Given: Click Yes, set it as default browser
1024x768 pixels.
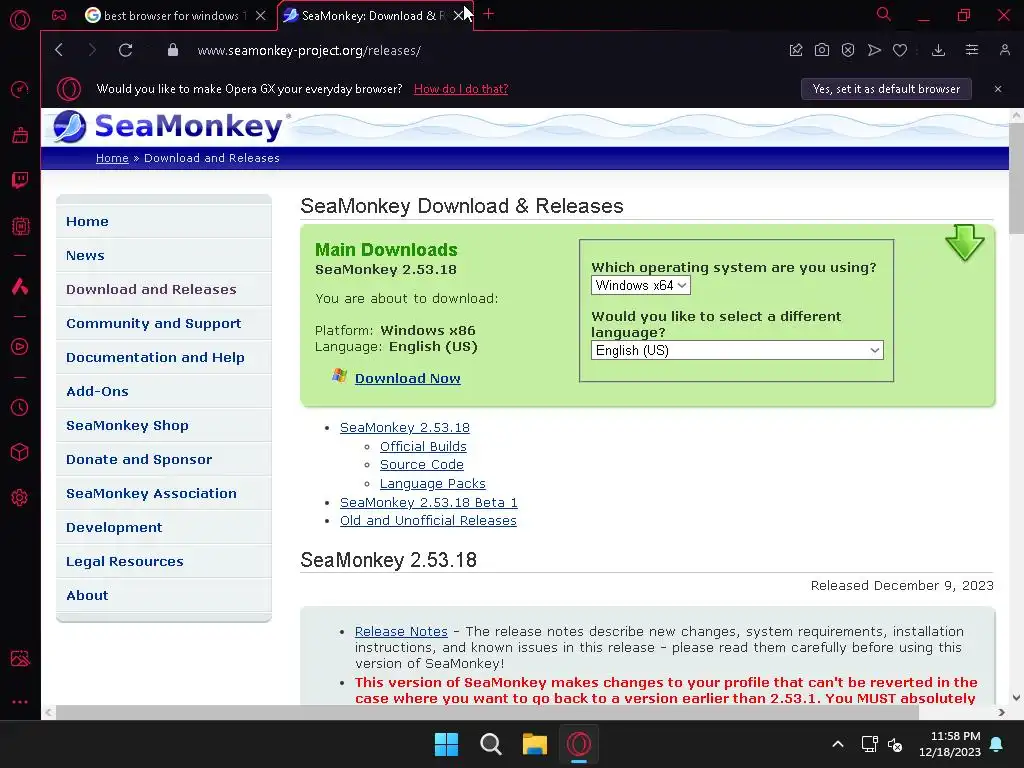Looking at the screenshot, I should tap(886, 89).
